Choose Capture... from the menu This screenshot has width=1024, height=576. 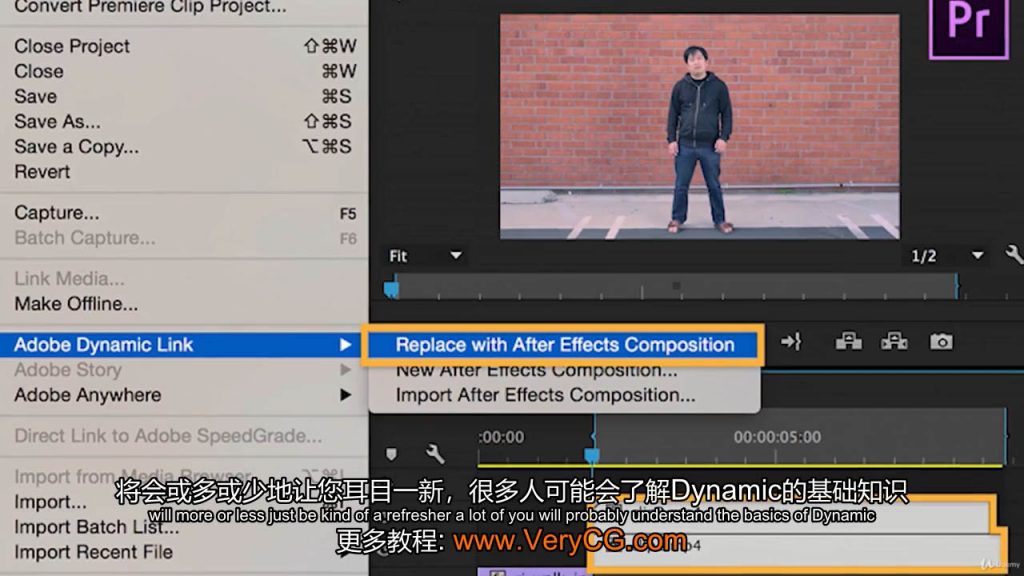point(184,213)
